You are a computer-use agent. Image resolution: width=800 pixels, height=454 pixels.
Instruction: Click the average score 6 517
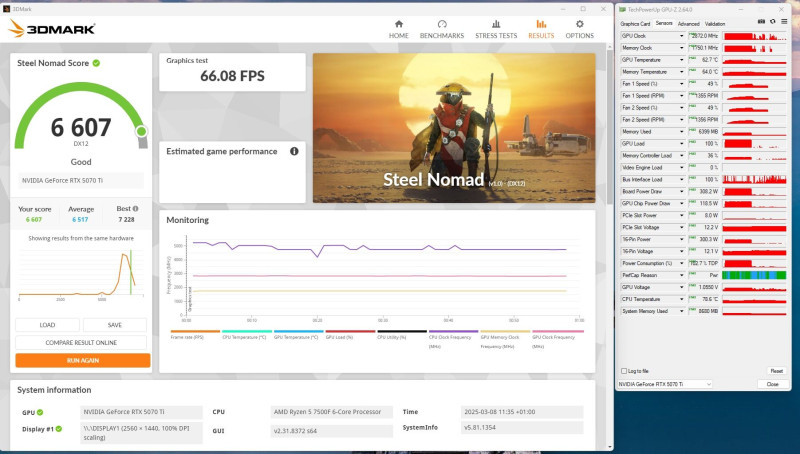pyautogui.click(x=80, y=219)
